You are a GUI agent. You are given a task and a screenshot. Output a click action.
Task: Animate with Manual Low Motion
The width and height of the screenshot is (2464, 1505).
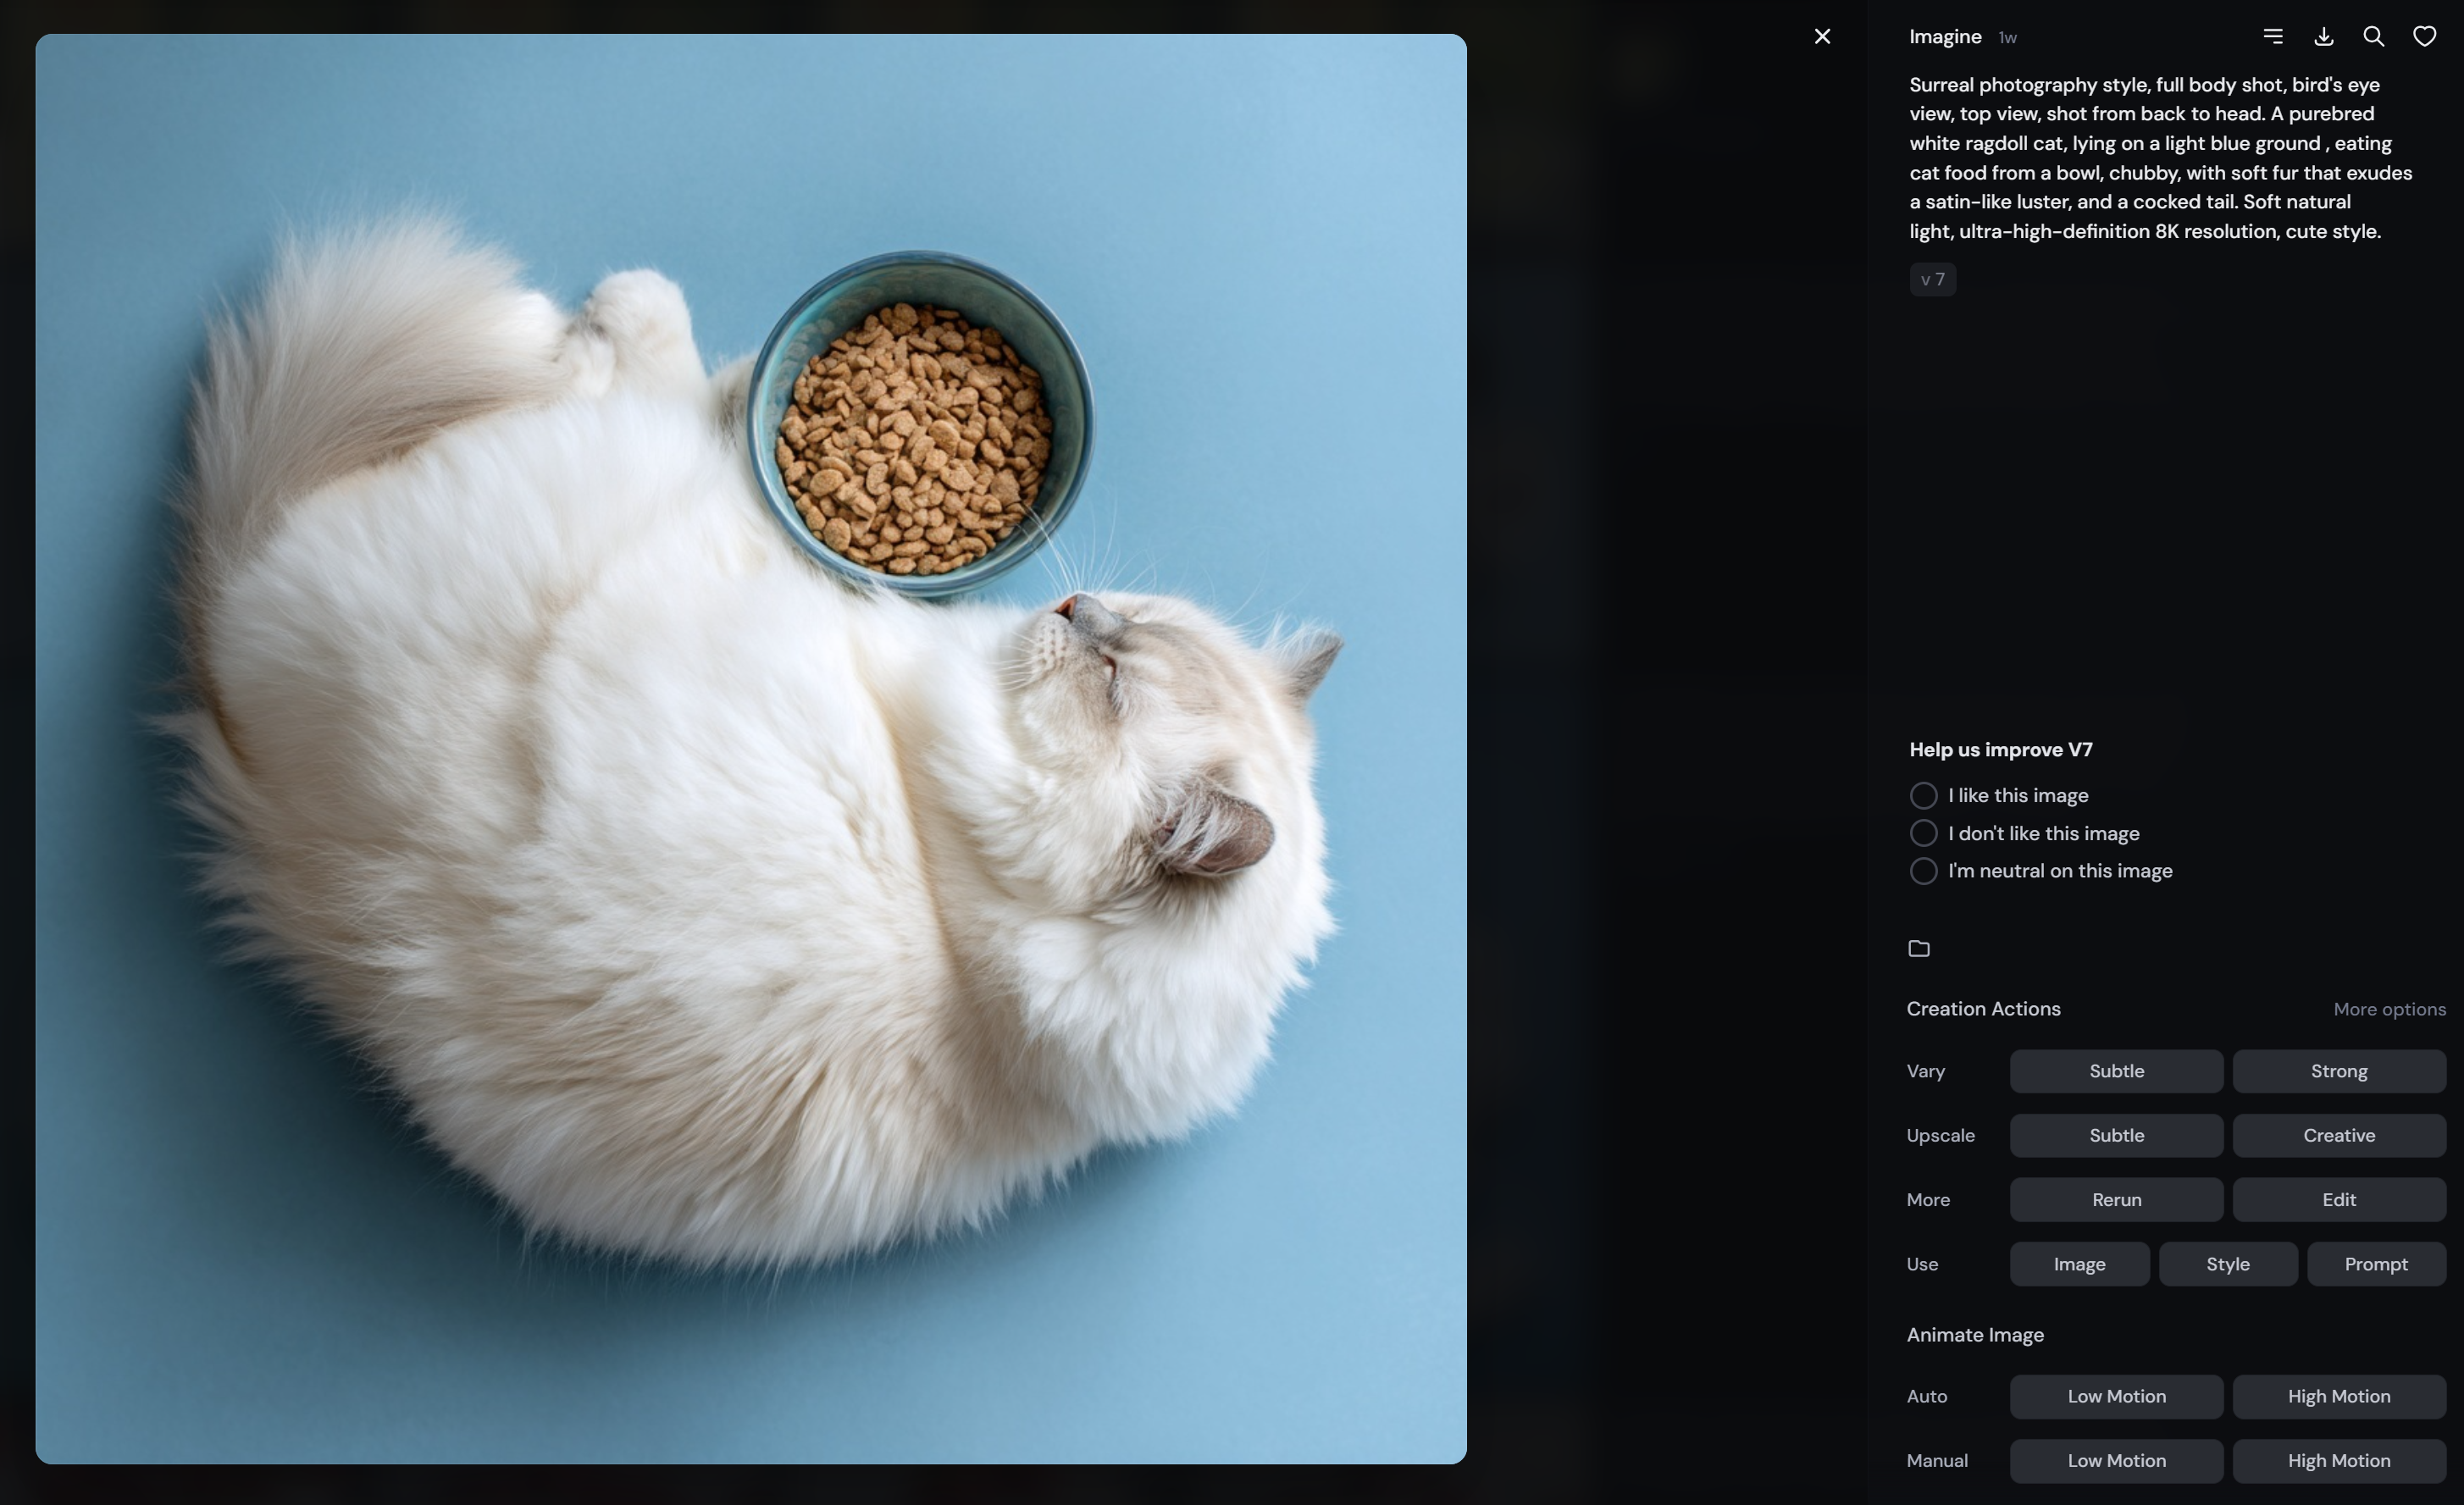coord(2116,1461)
